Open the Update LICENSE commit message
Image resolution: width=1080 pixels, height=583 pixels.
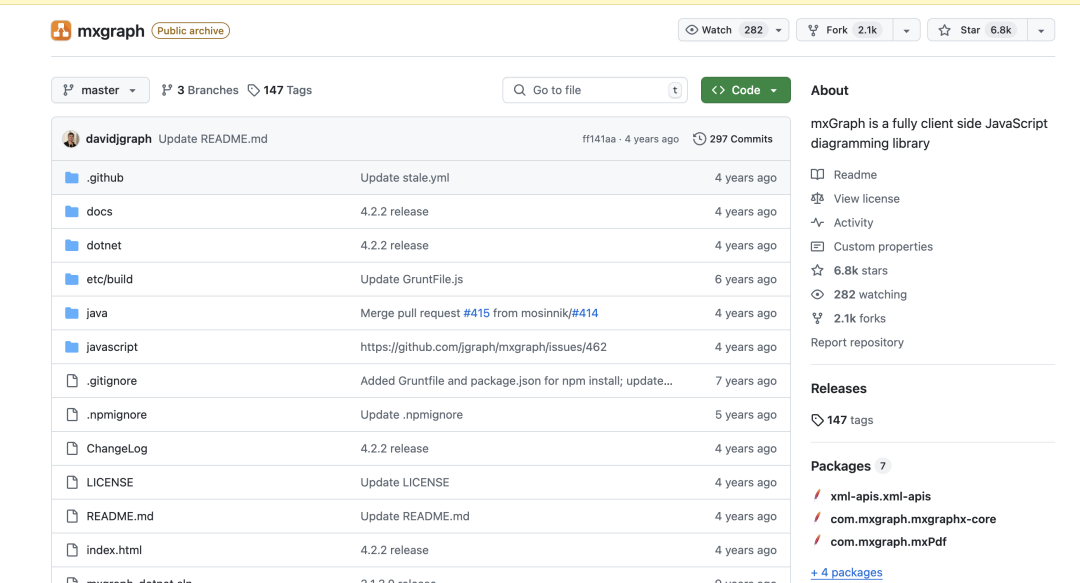point(405,482)
